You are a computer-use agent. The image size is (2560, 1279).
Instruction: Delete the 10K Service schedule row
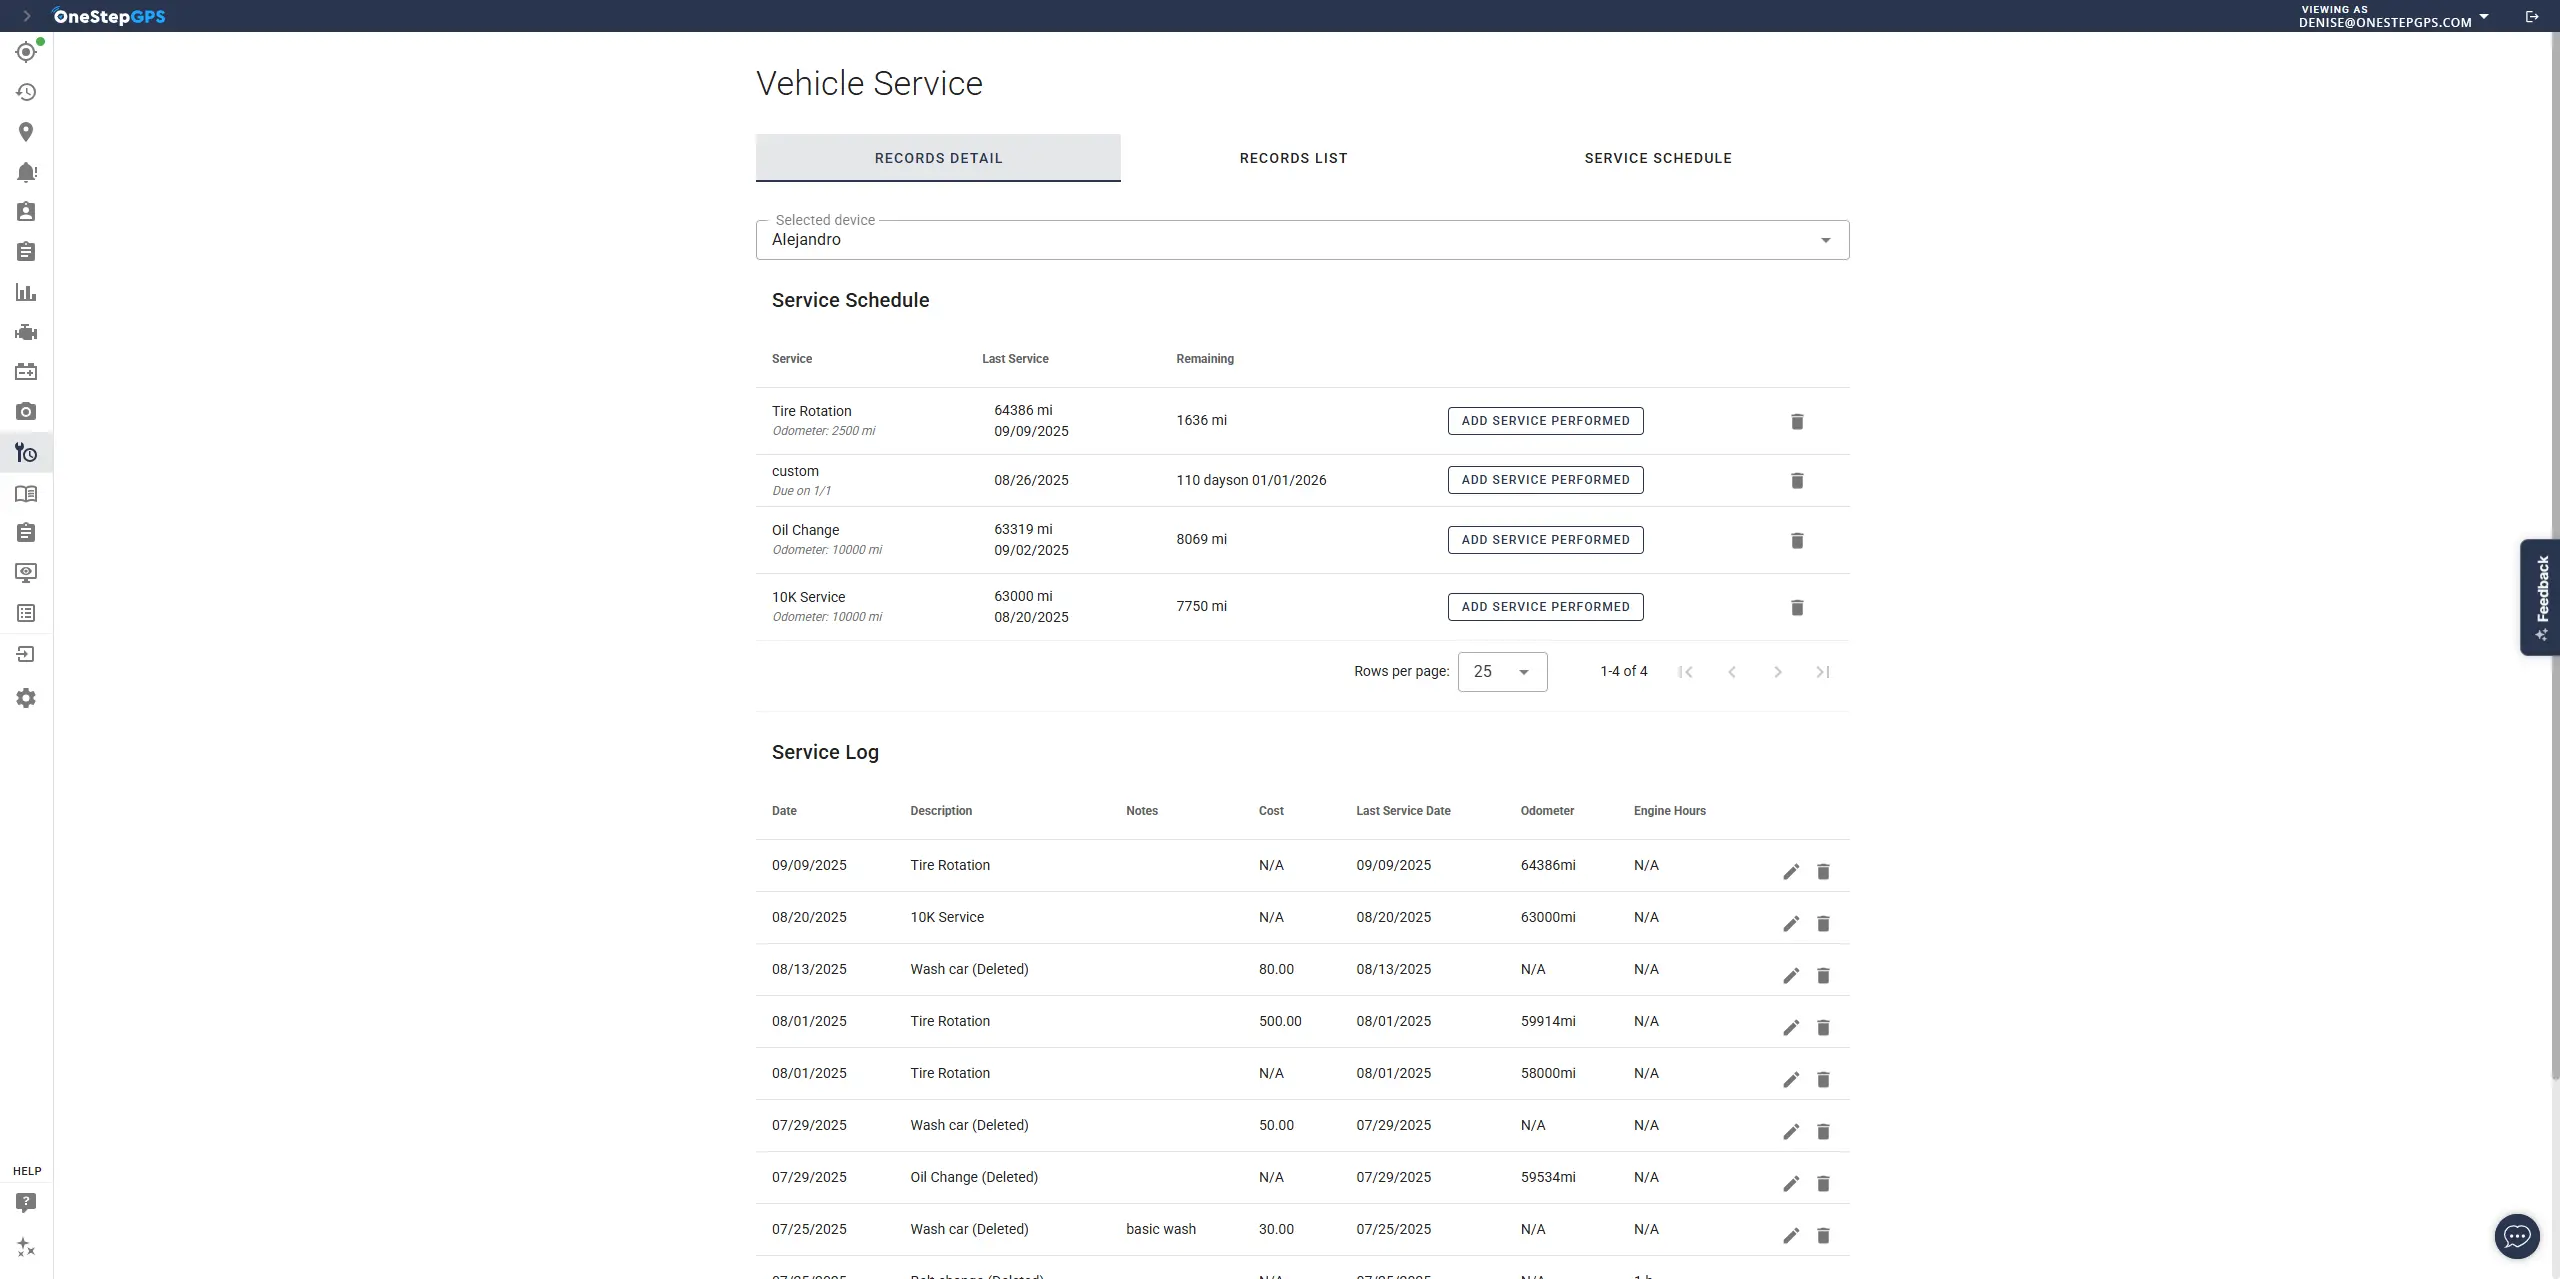(x=1797, y=607)
